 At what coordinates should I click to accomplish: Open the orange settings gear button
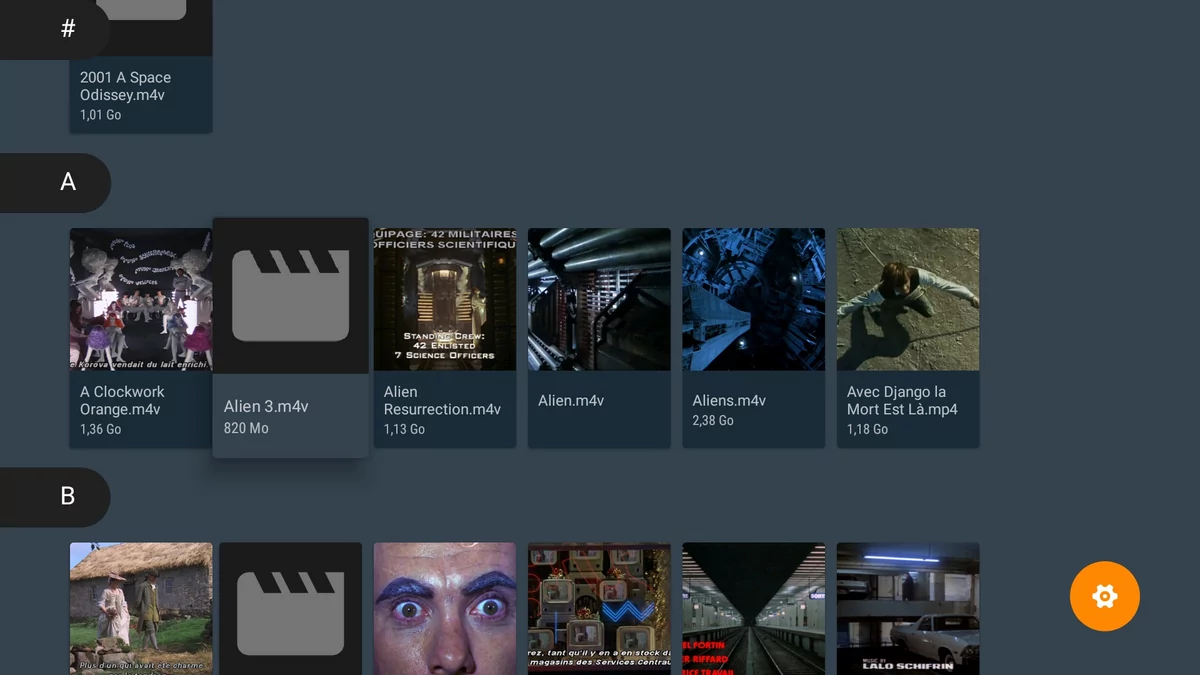1104,597
